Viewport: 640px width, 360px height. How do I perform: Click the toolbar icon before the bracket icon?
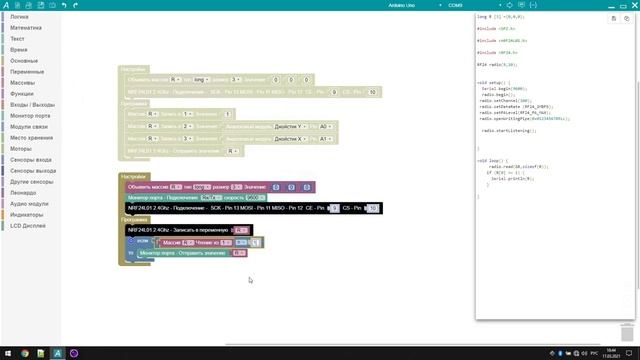521,5
